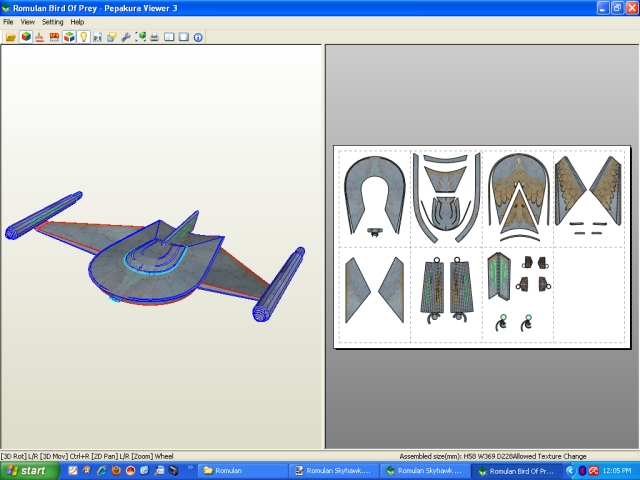Open the Romulan folder taskbar button
The width and height of the screenshot is (640, 480).
click(x=243, y=471)
